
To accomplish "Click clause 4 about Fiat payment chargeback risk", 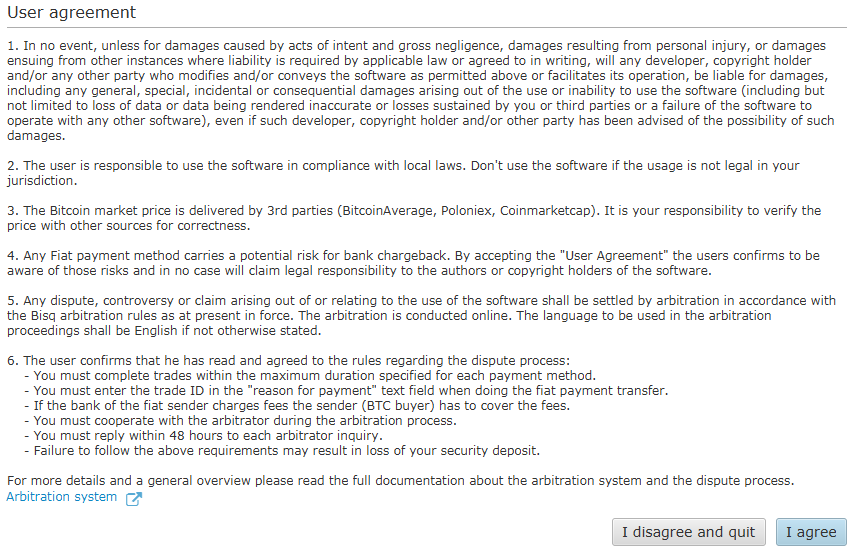I will 413,263.
